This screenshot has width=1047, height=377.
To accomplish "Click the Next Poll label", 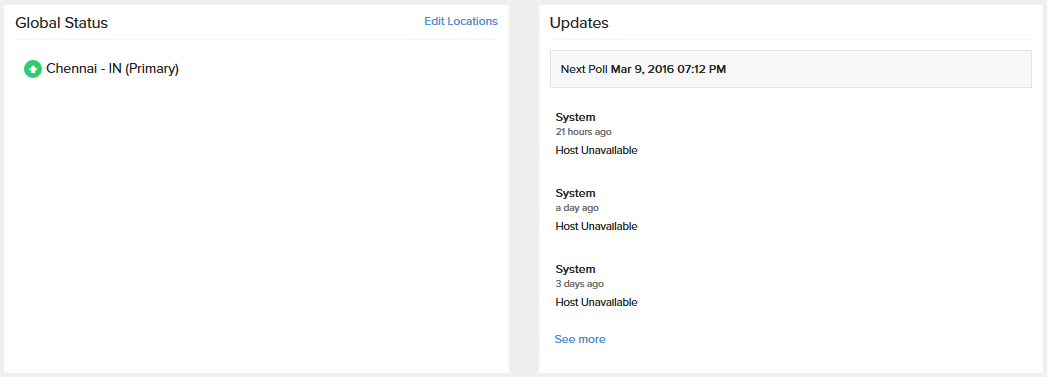I will click(x=584, y=69).
